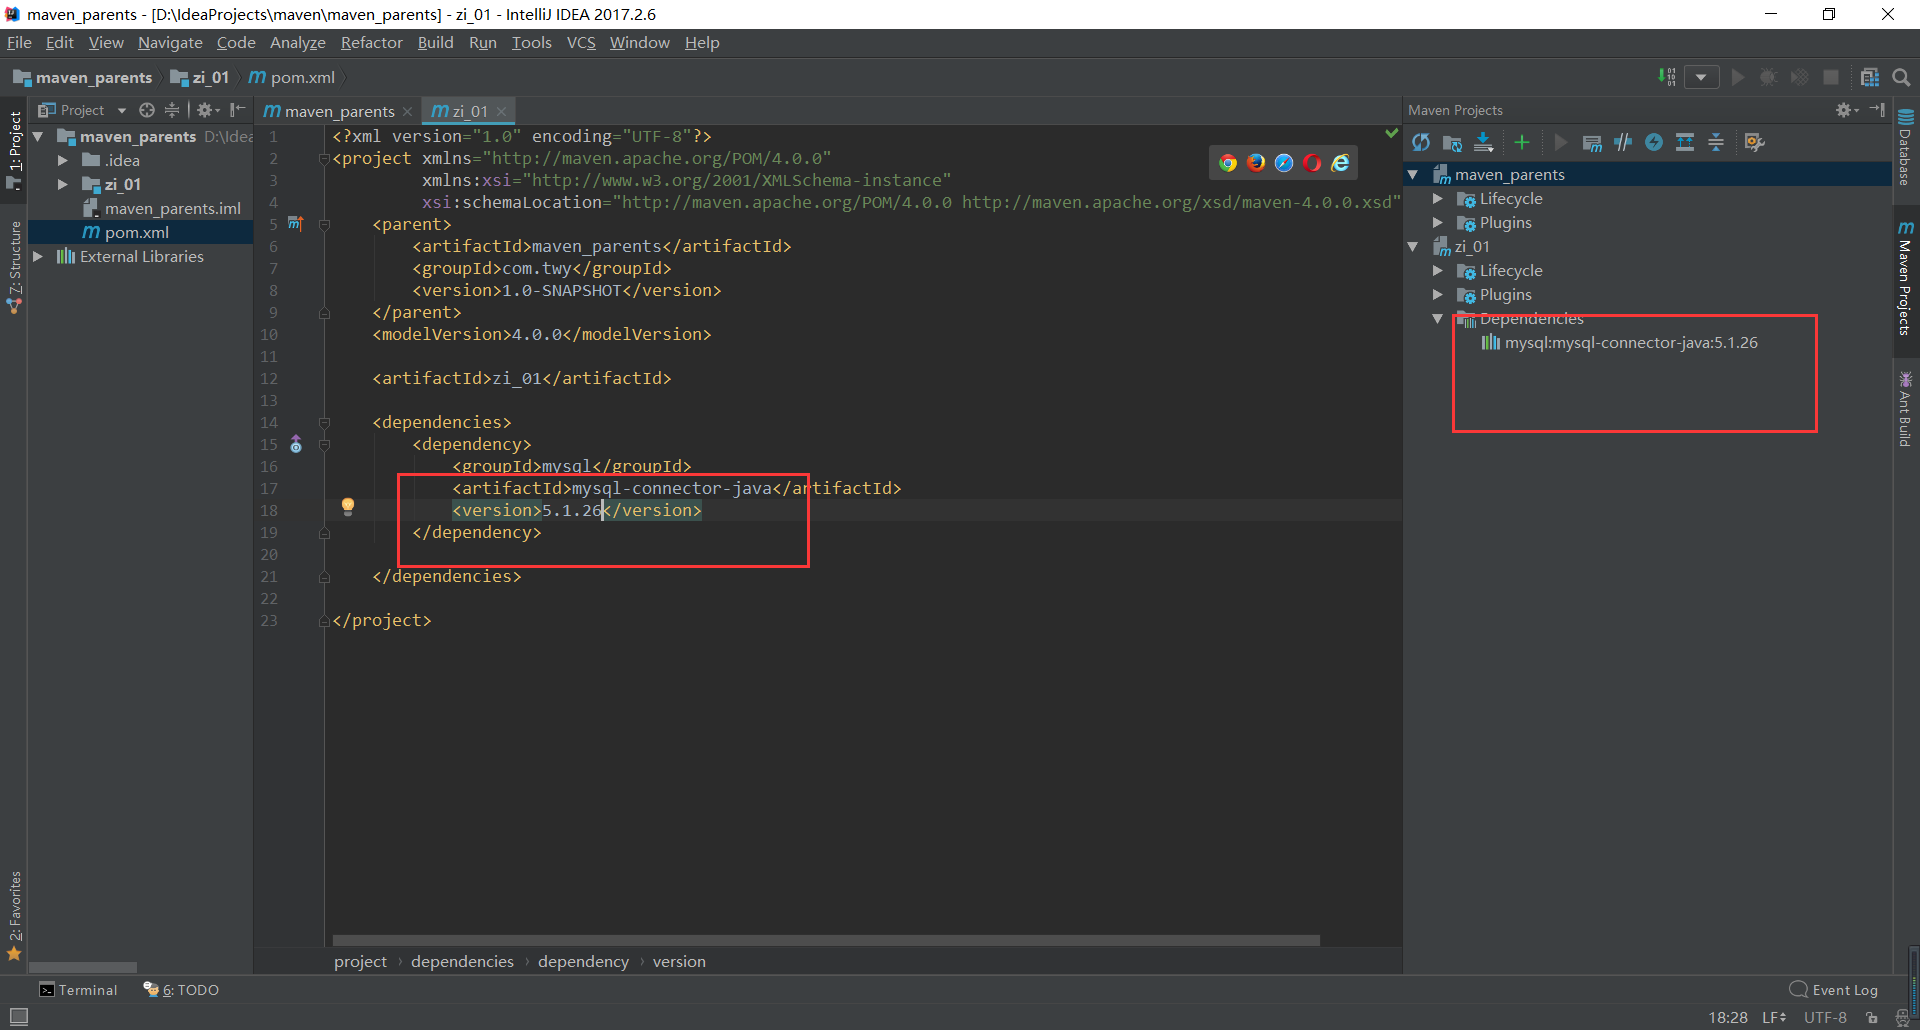Hide the Maven Projects panel

[1877, 110]
